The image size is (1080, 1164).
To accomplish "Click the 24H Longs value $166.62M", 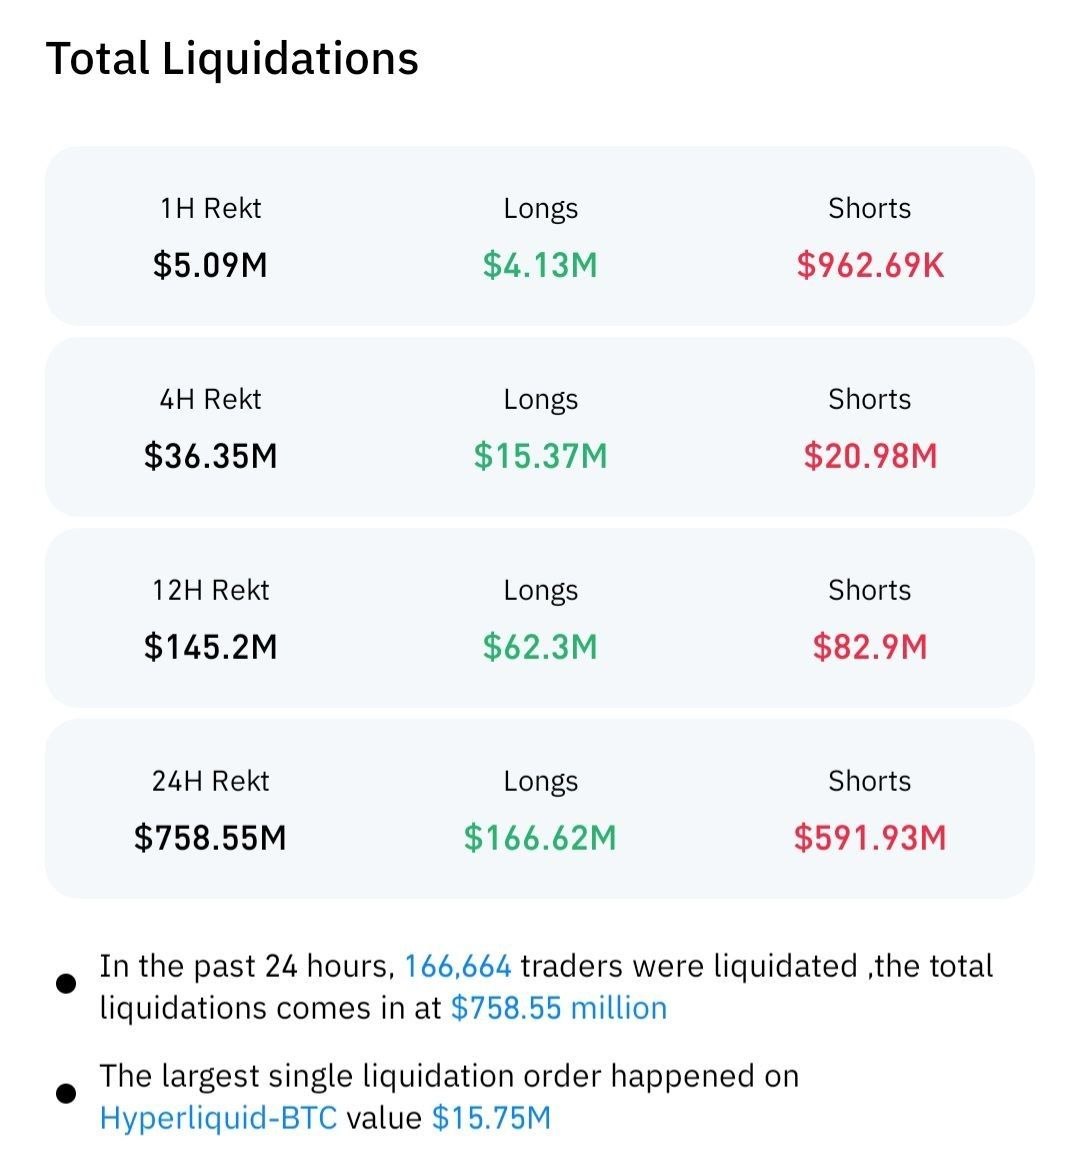I will point(540,838).
